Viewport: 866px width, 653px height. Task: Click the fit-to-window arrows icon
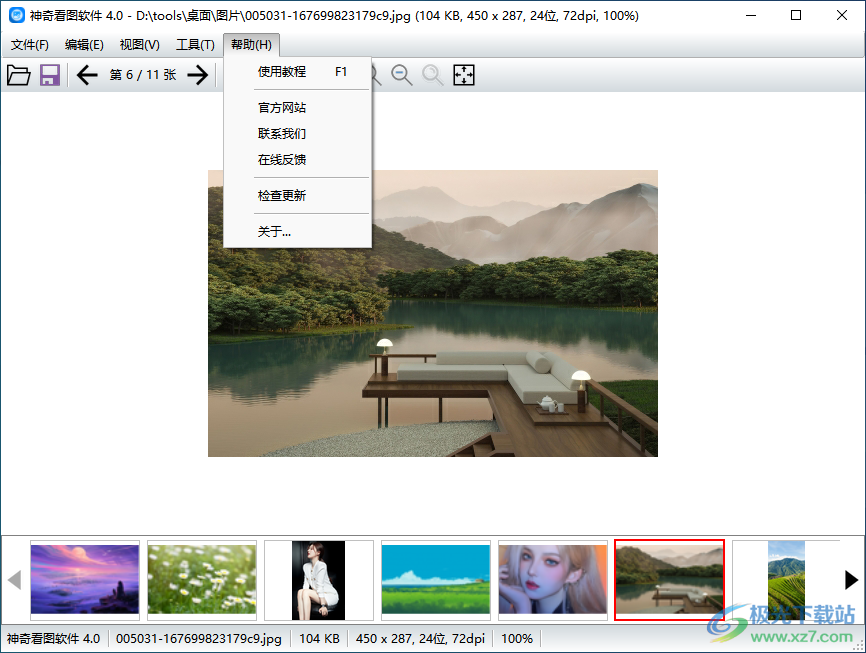(x=464, y=75)
